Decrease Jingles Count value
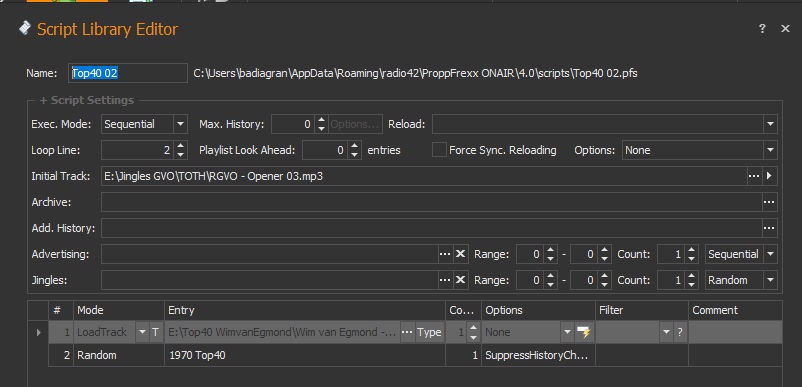Screen dimensions: 802x387 [692, 284]
